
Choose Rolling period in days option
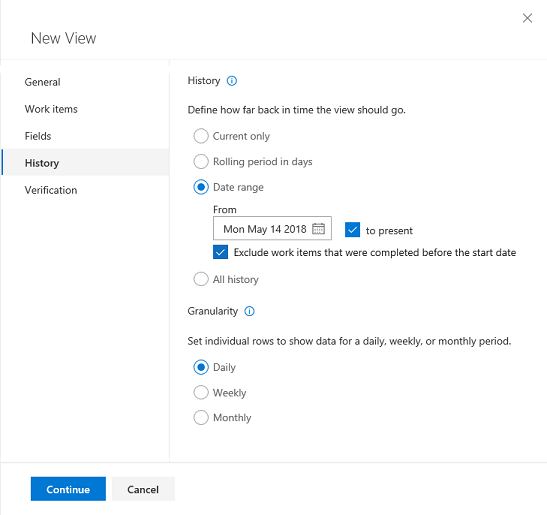tap(201, 162)
